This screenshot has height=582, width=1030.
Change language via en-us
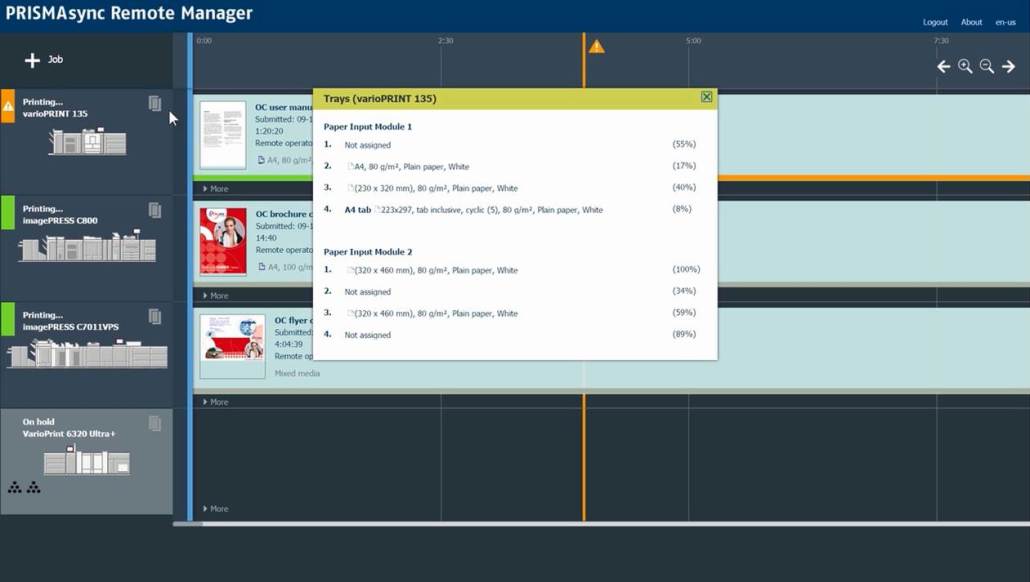click(x=1005, y=22)
